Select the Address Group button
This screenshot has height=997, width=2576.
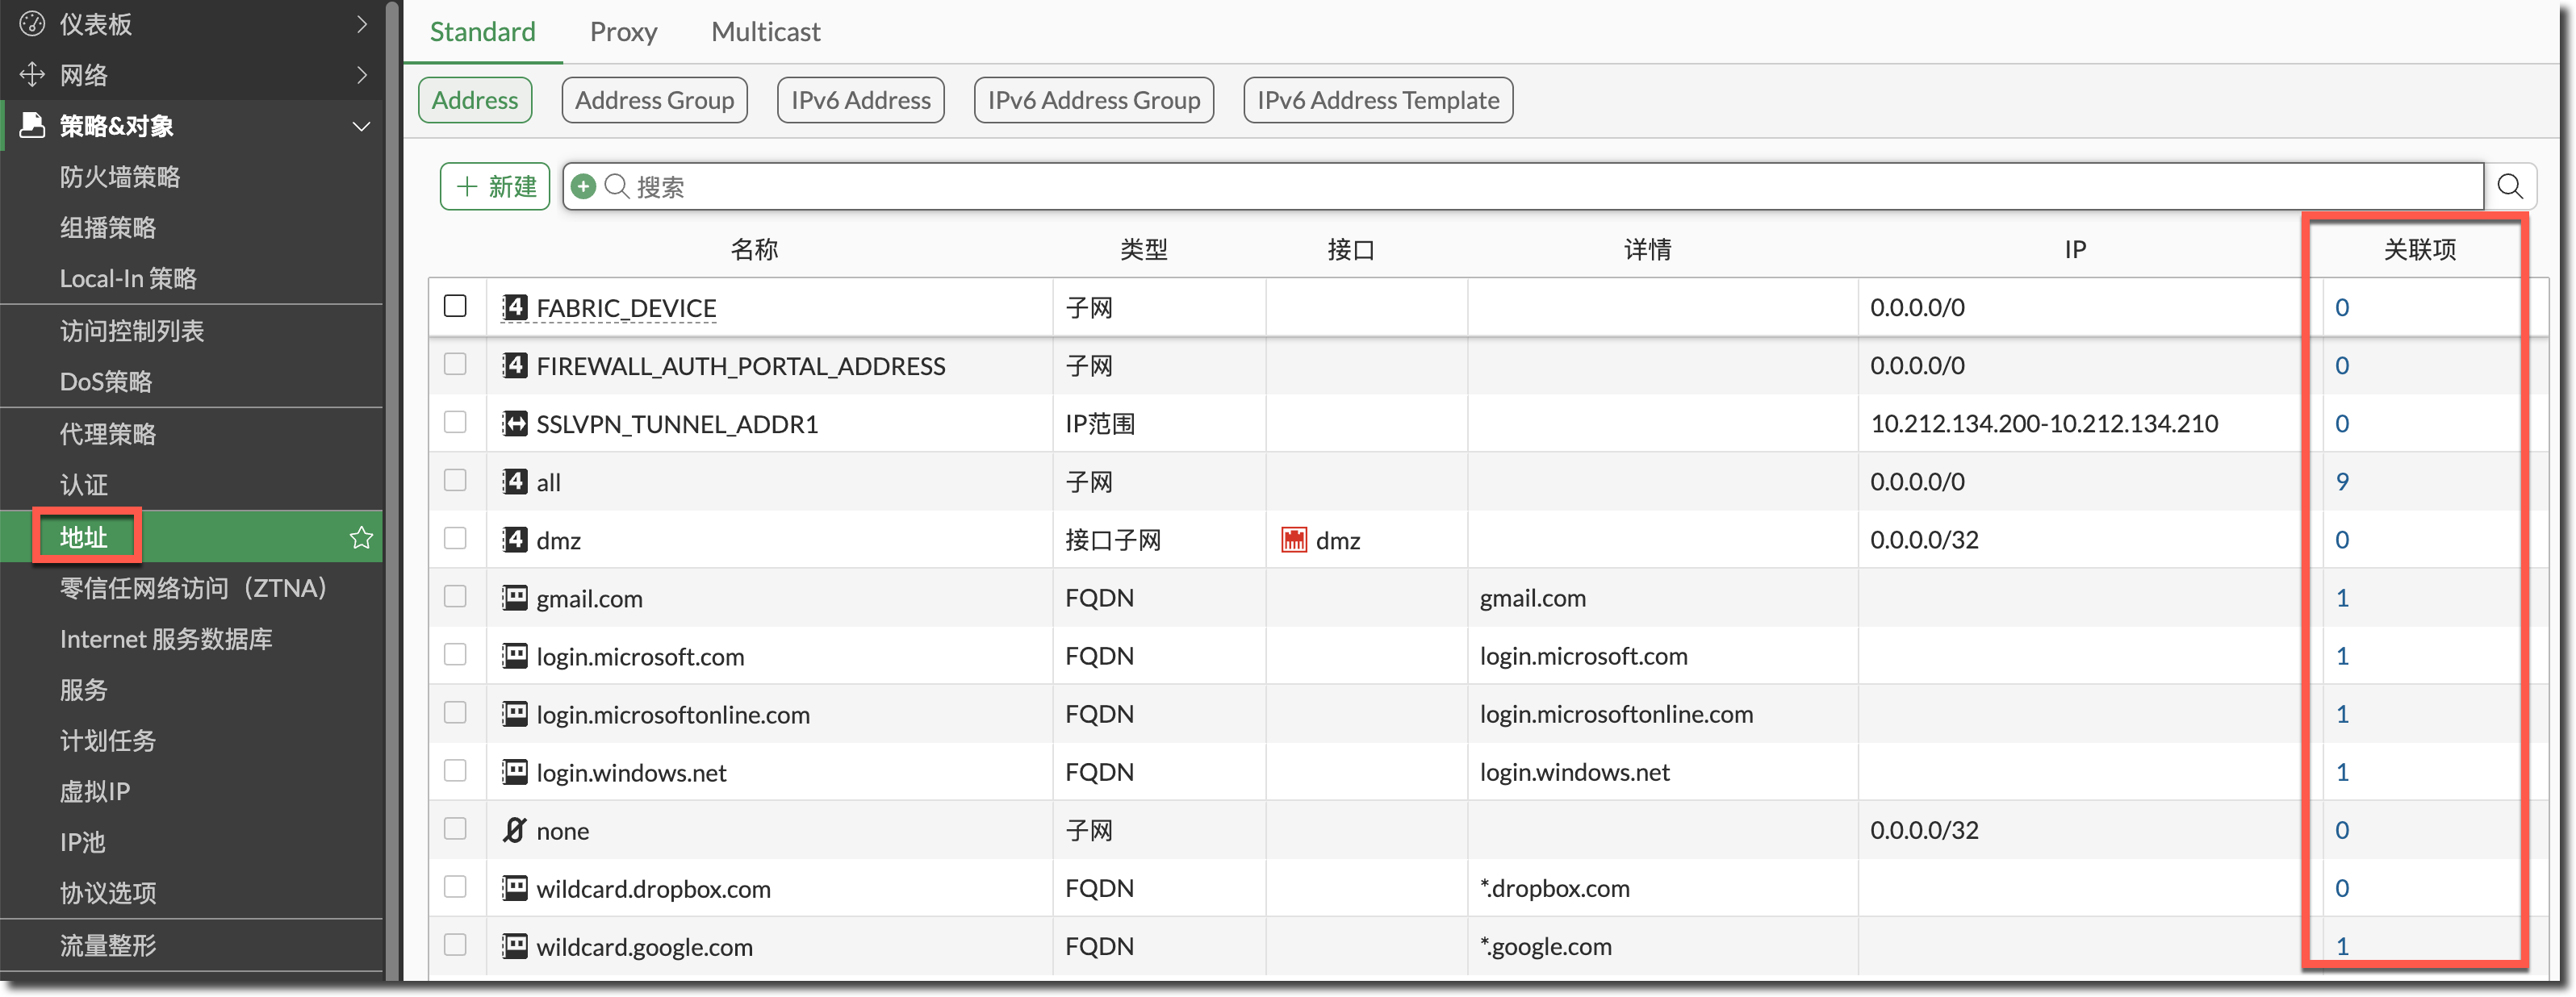(x=654, y=100)
